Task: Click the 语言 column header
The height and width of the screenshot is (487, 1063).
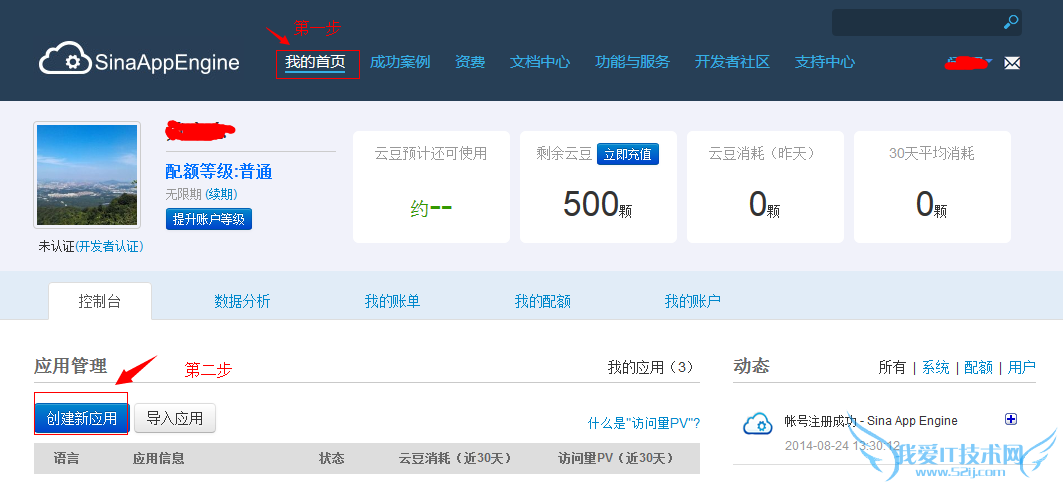Action: (66, 459)
